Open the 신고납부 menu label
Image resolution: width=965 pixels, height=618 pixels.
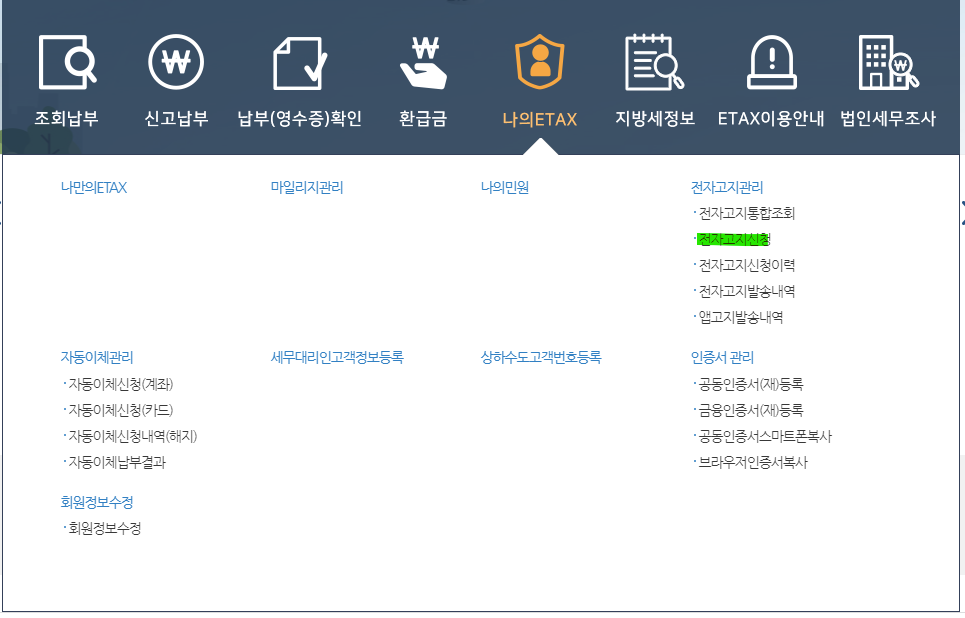(176, 118)
